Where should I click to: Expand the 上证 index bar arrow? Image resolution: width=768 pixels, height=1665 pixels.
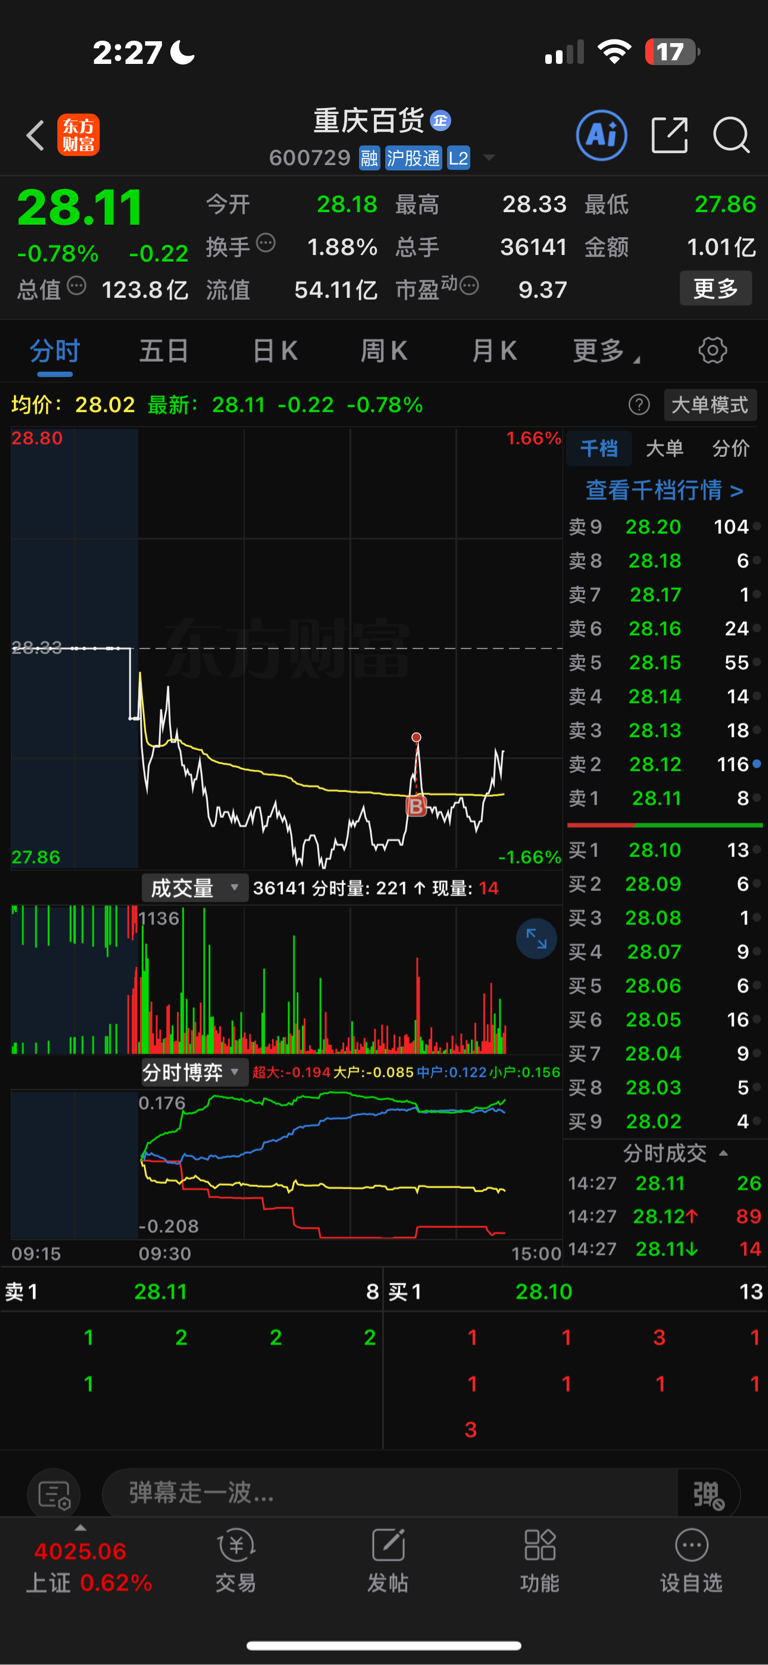(x=80, y=1528)
